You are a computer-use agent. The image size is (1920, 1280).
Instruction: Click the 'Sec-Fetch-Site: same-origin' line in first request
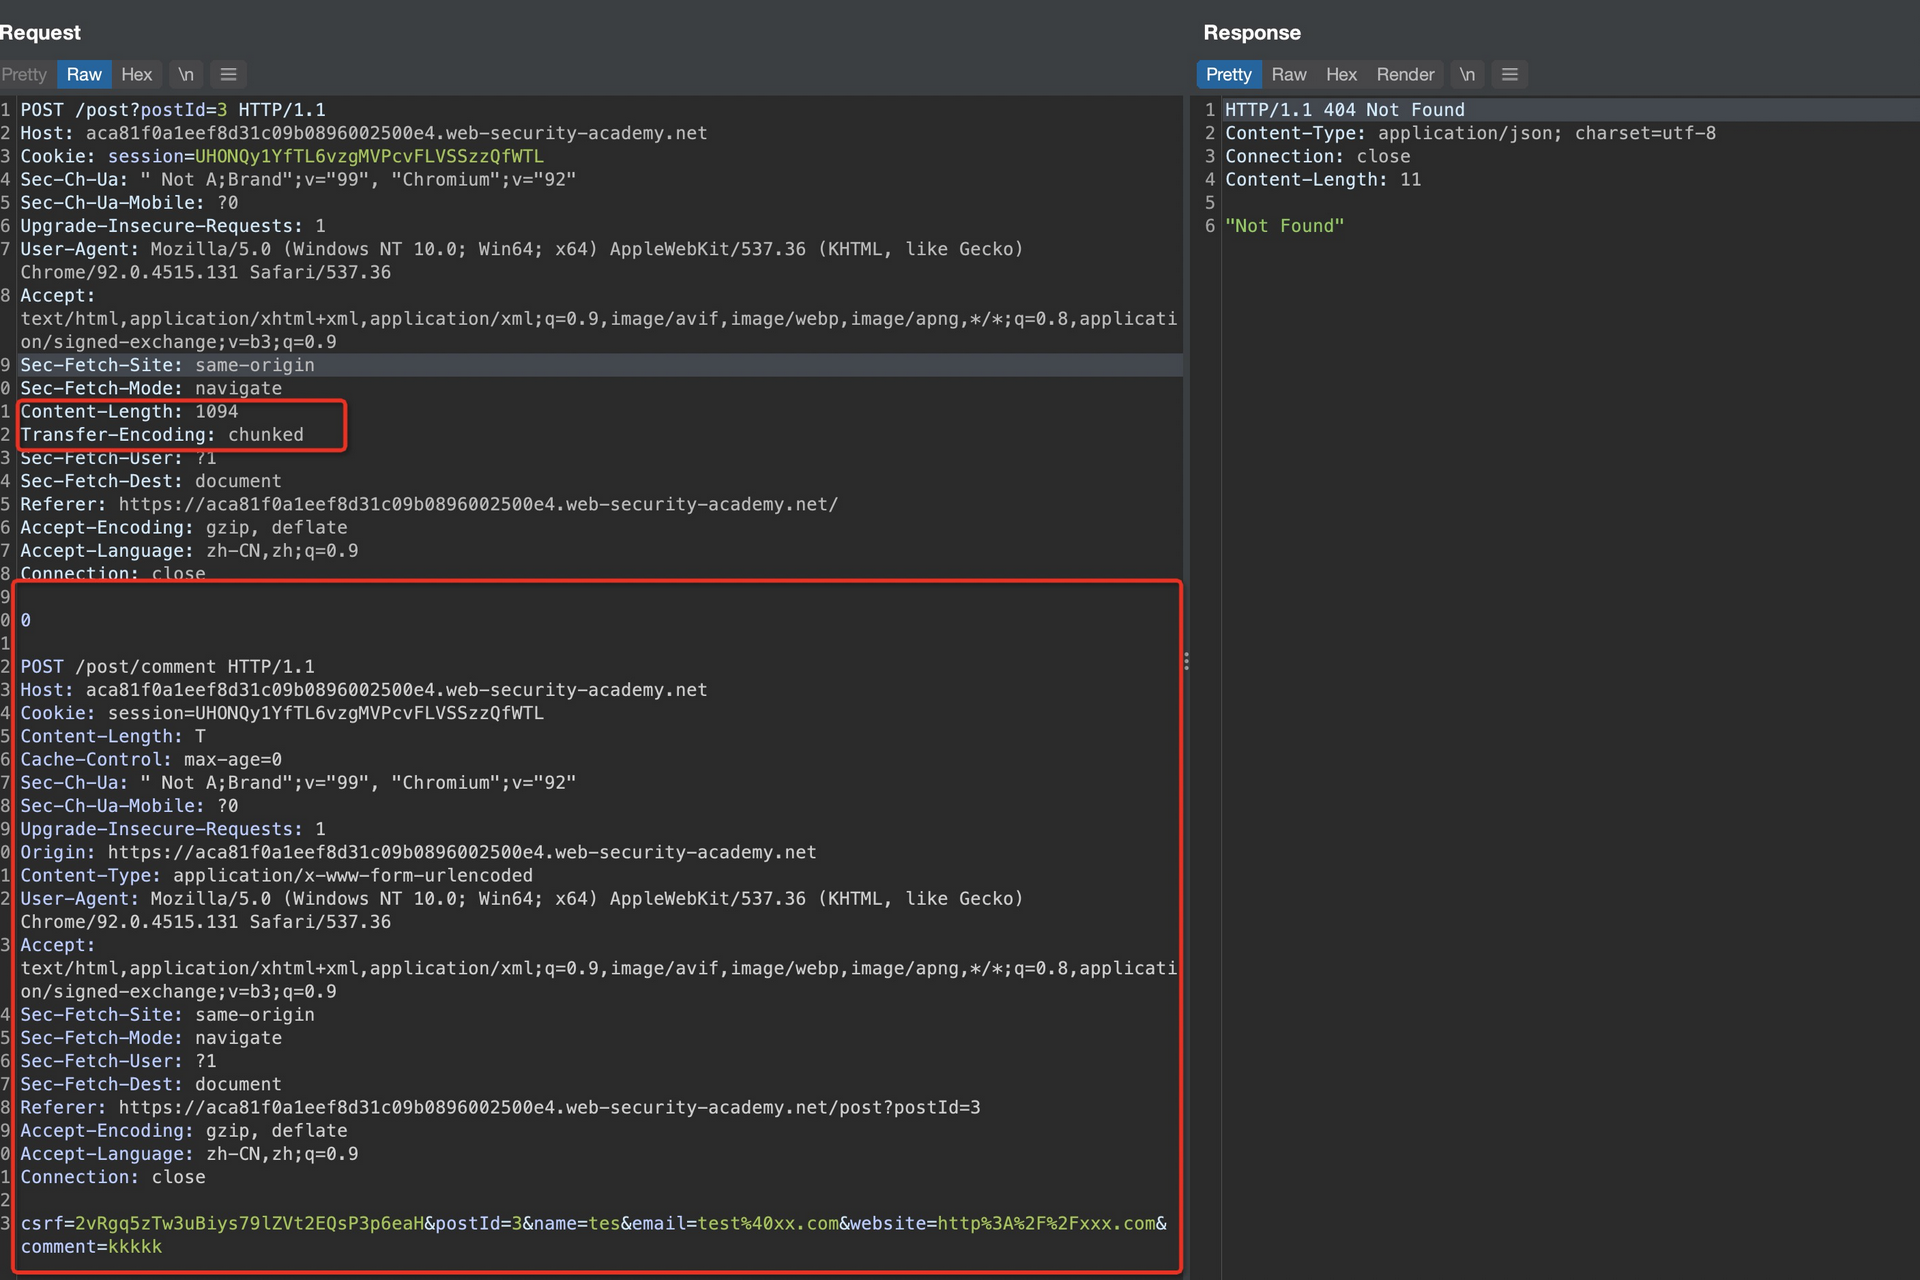(167, 365)
